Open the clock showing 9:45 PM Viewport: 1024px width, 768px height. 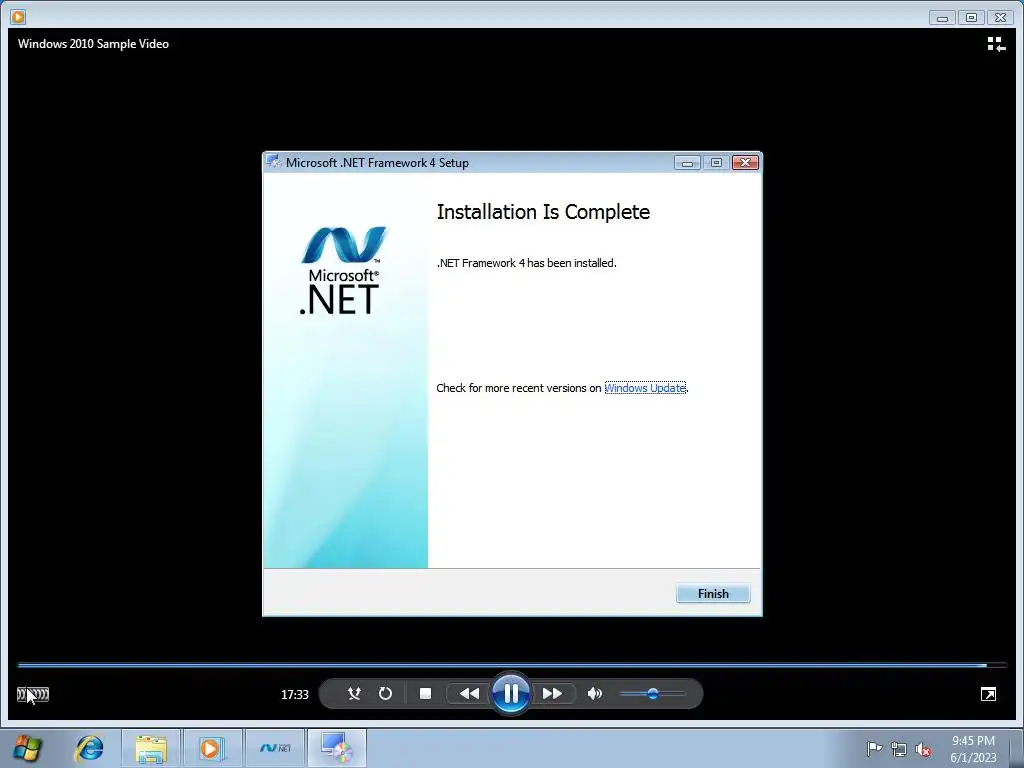click(x=973, y=748)
